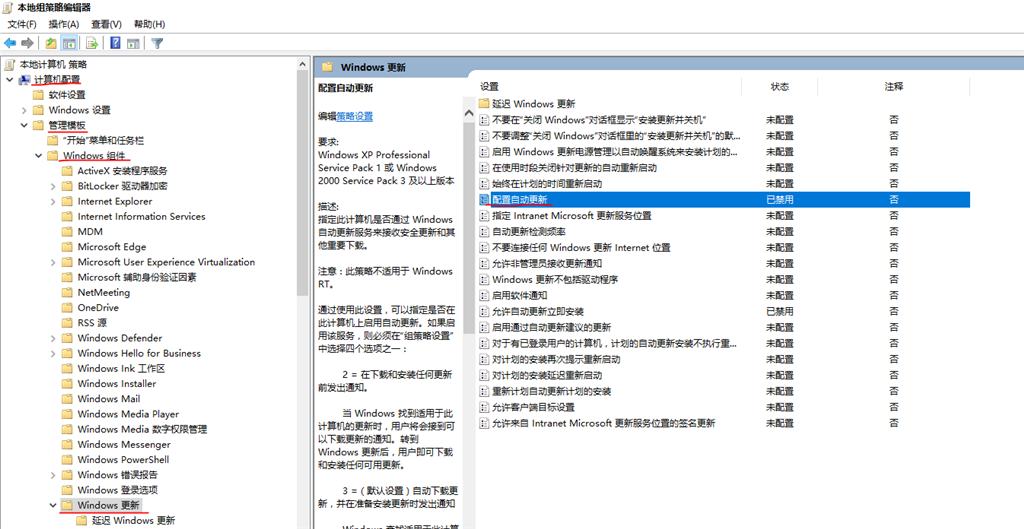1024x529 pixels.
Task: Select Microsoft 辅助身份验证因素 tree item
Action: coord(136,277)
